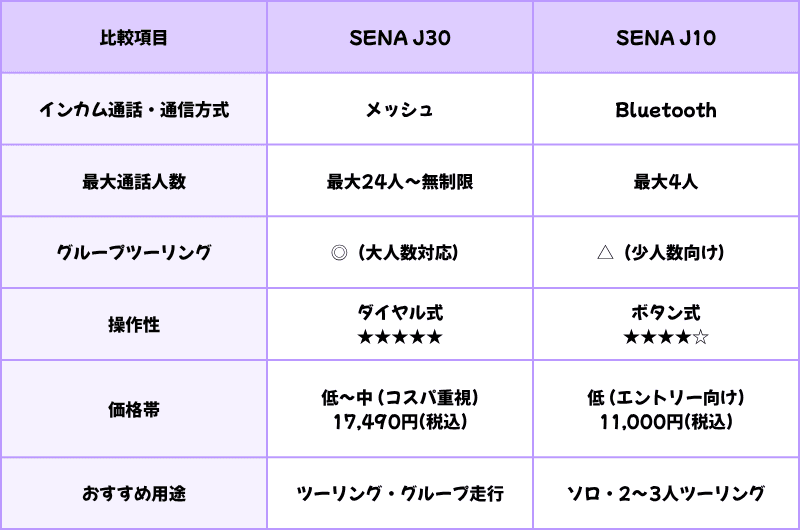The height and width of the screenshot is (530, 800).
Task: Click the ツーリング・グループ走行 cell
Action: (x=399, y=493)
